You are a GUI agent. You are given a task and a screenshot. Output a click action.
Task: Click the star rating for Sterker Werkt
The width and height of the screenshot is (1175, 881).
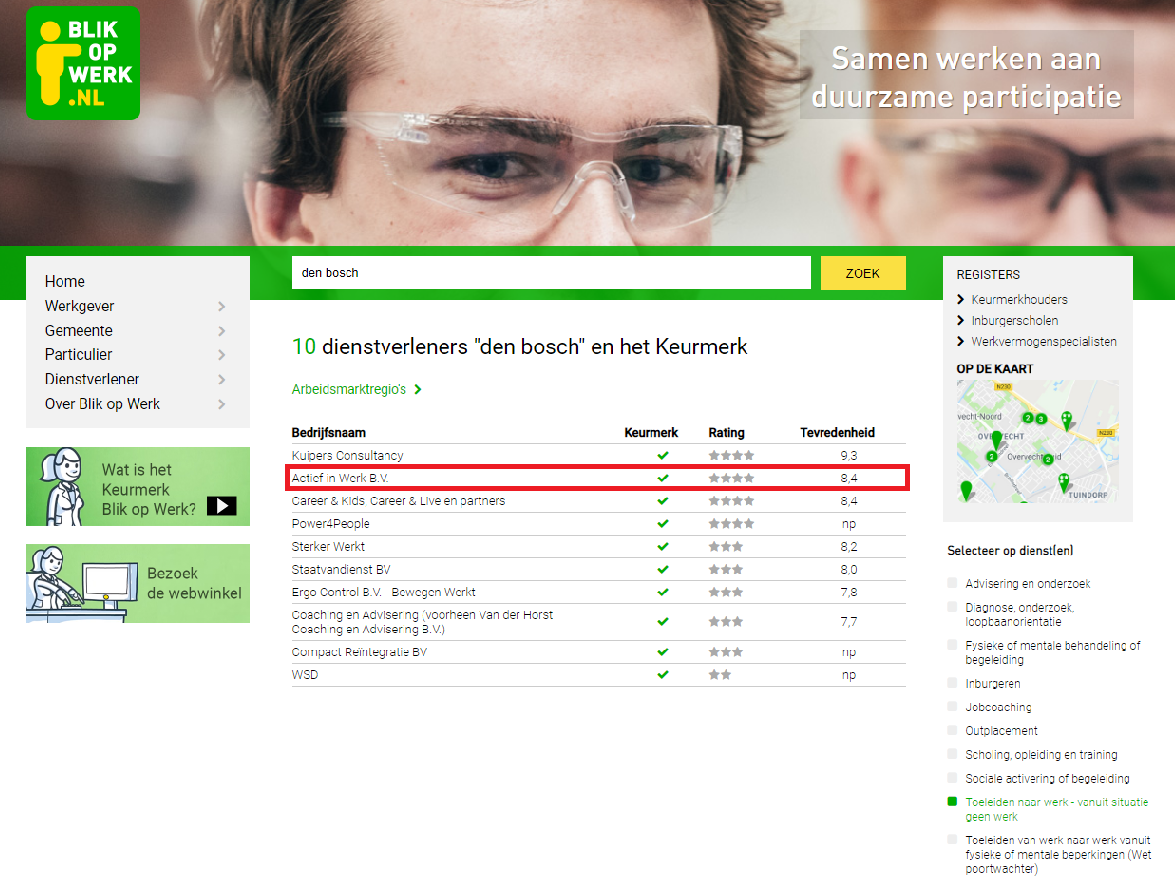(725, 547)
